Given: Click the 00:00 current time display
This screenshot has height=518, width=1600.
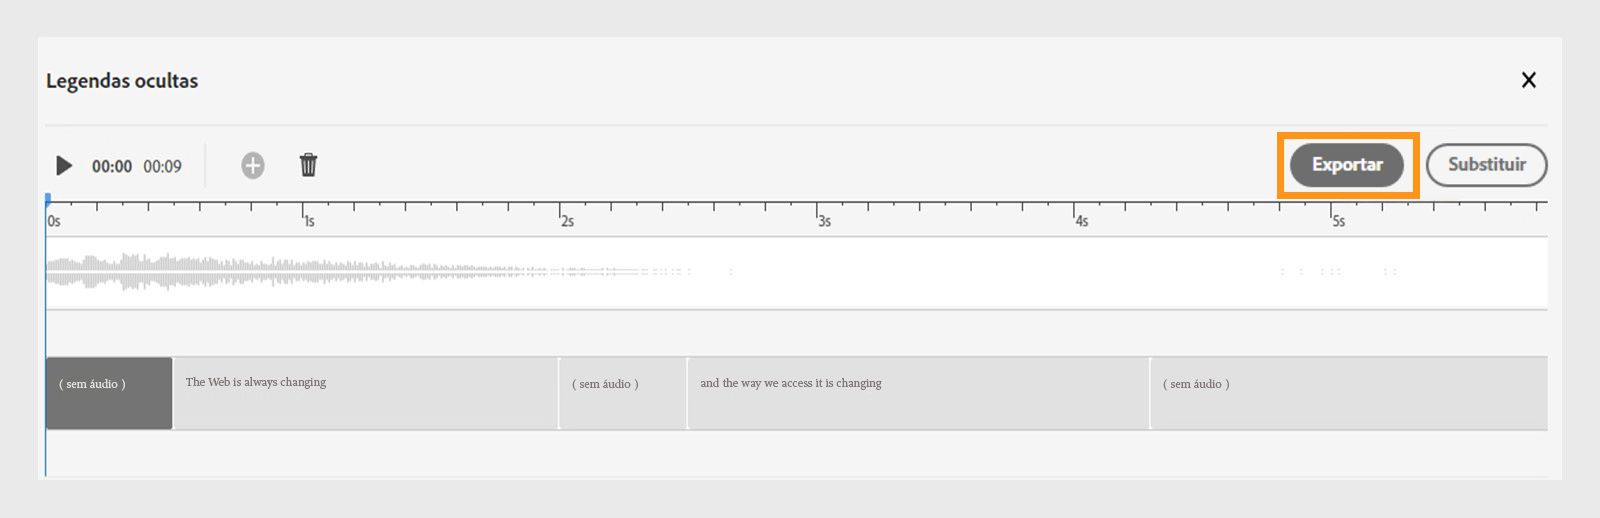Looking at the screenshot, I should click(x=112, y=167).
